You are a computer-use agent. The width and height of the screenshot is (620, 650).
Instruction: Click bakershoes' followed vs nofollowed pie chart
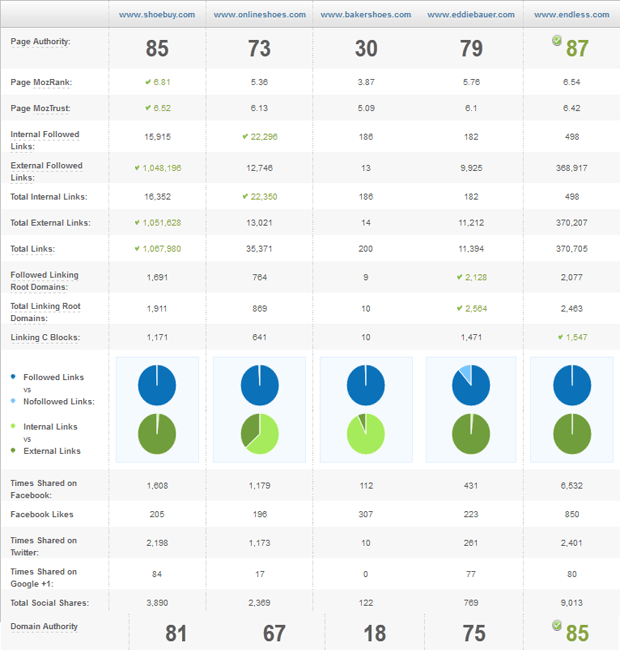click(x=366, y=385)
